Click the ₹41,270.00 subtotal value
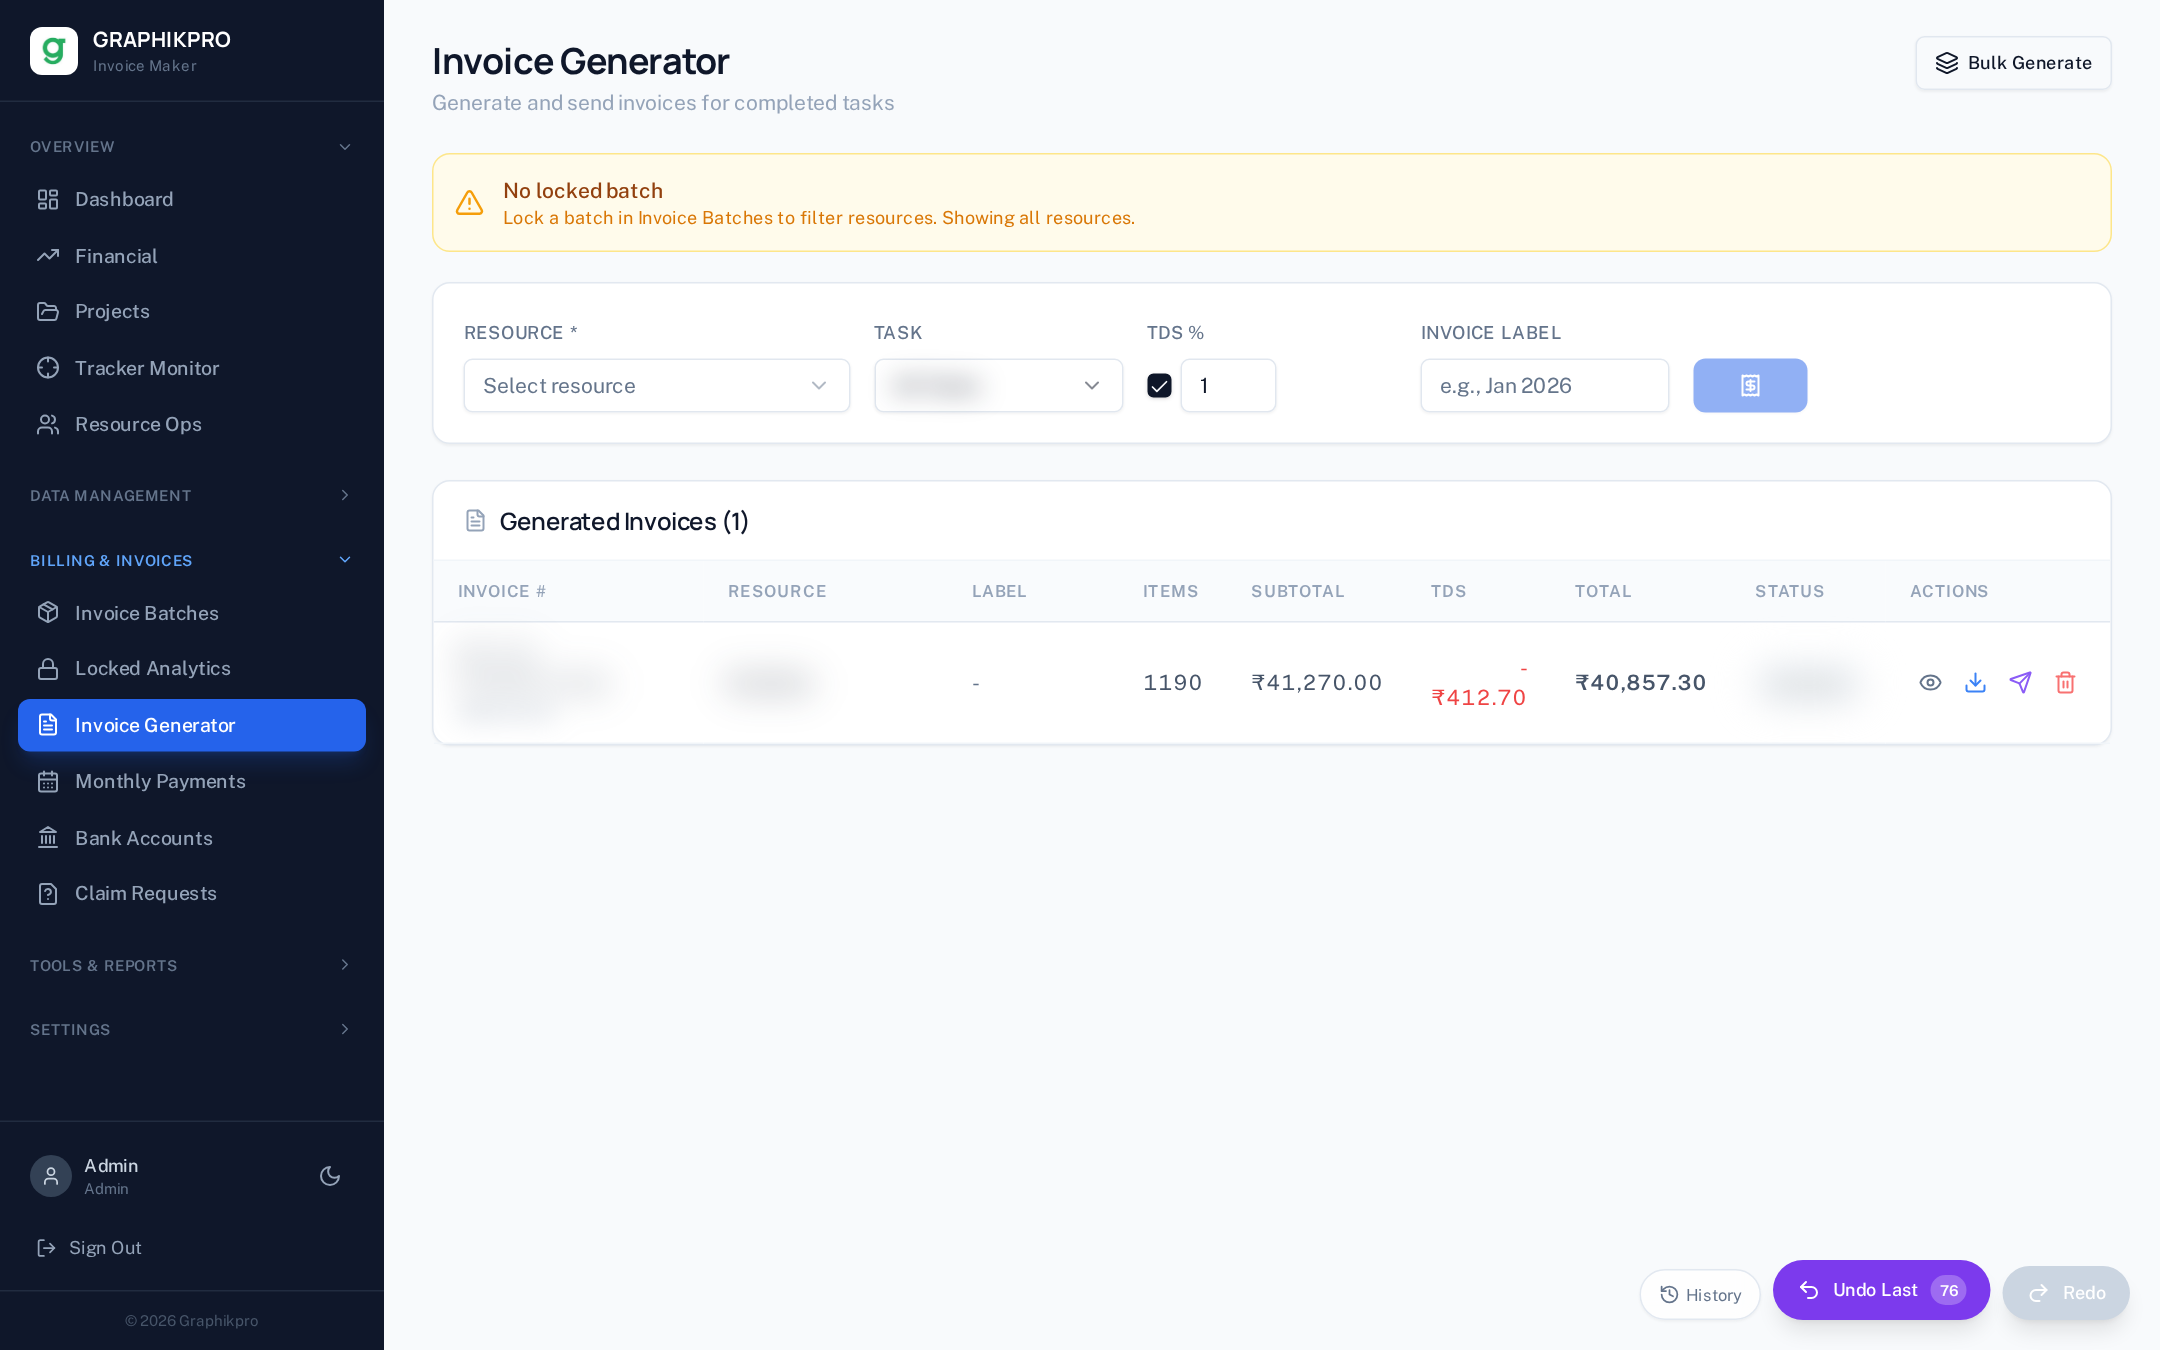Screen dimensions: 2160x1350 coord(1316,683)
